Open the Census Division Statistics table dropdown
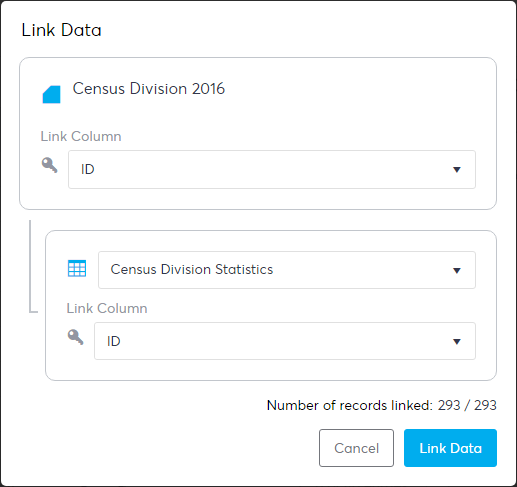517x487 pixels. [287, 270]
